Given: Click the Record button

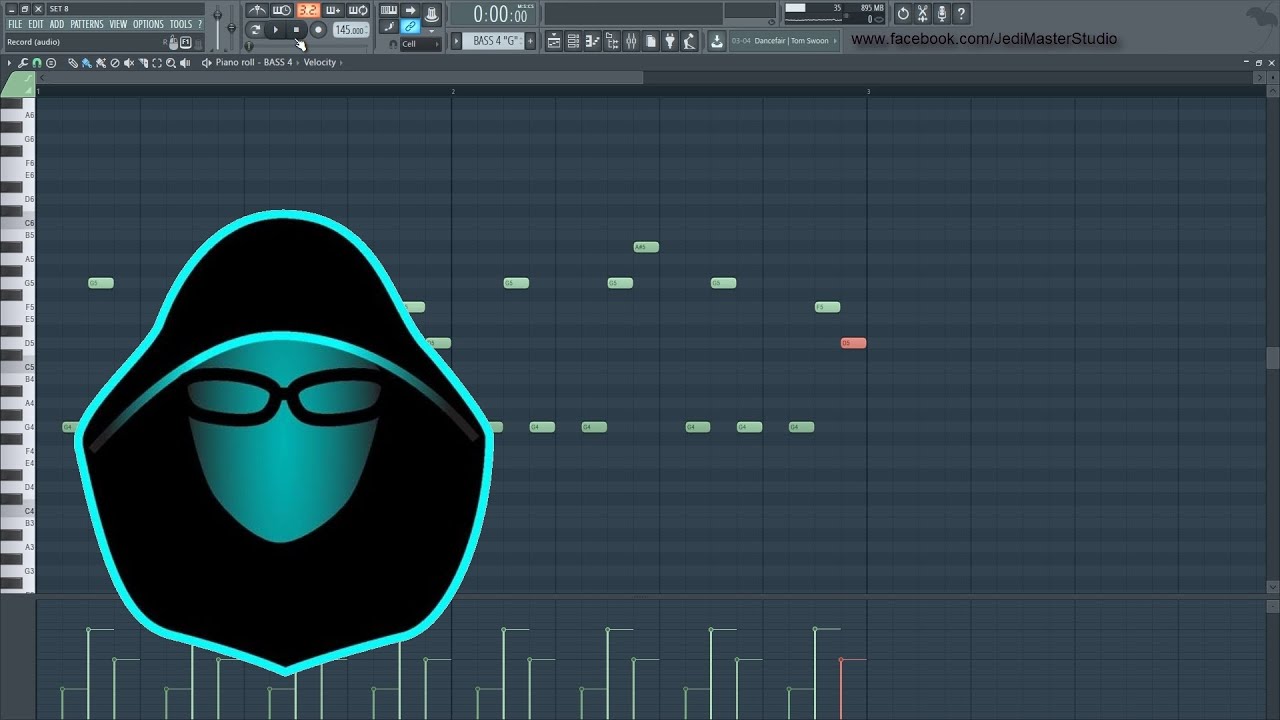Looking at the screenshot, I should (318, 30).
